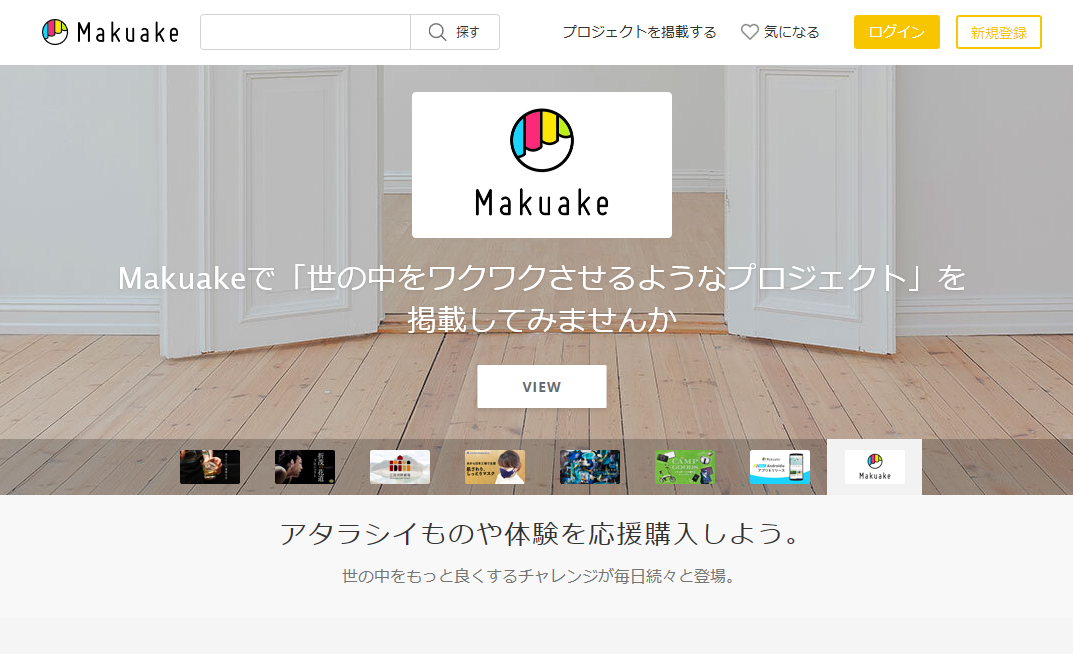Screen dimensions: 1073x654
Task: Click the Makuake logo in the header
Action: click(110, 32)
